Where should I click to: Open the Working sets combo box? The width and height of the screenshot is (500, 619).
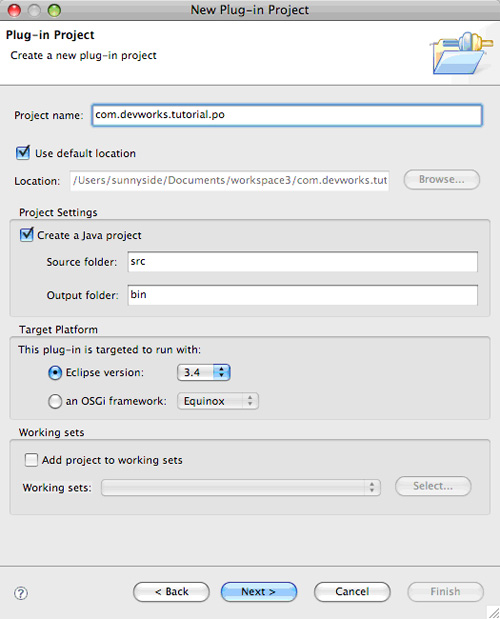pyautogui.click(x=241, y=488)
